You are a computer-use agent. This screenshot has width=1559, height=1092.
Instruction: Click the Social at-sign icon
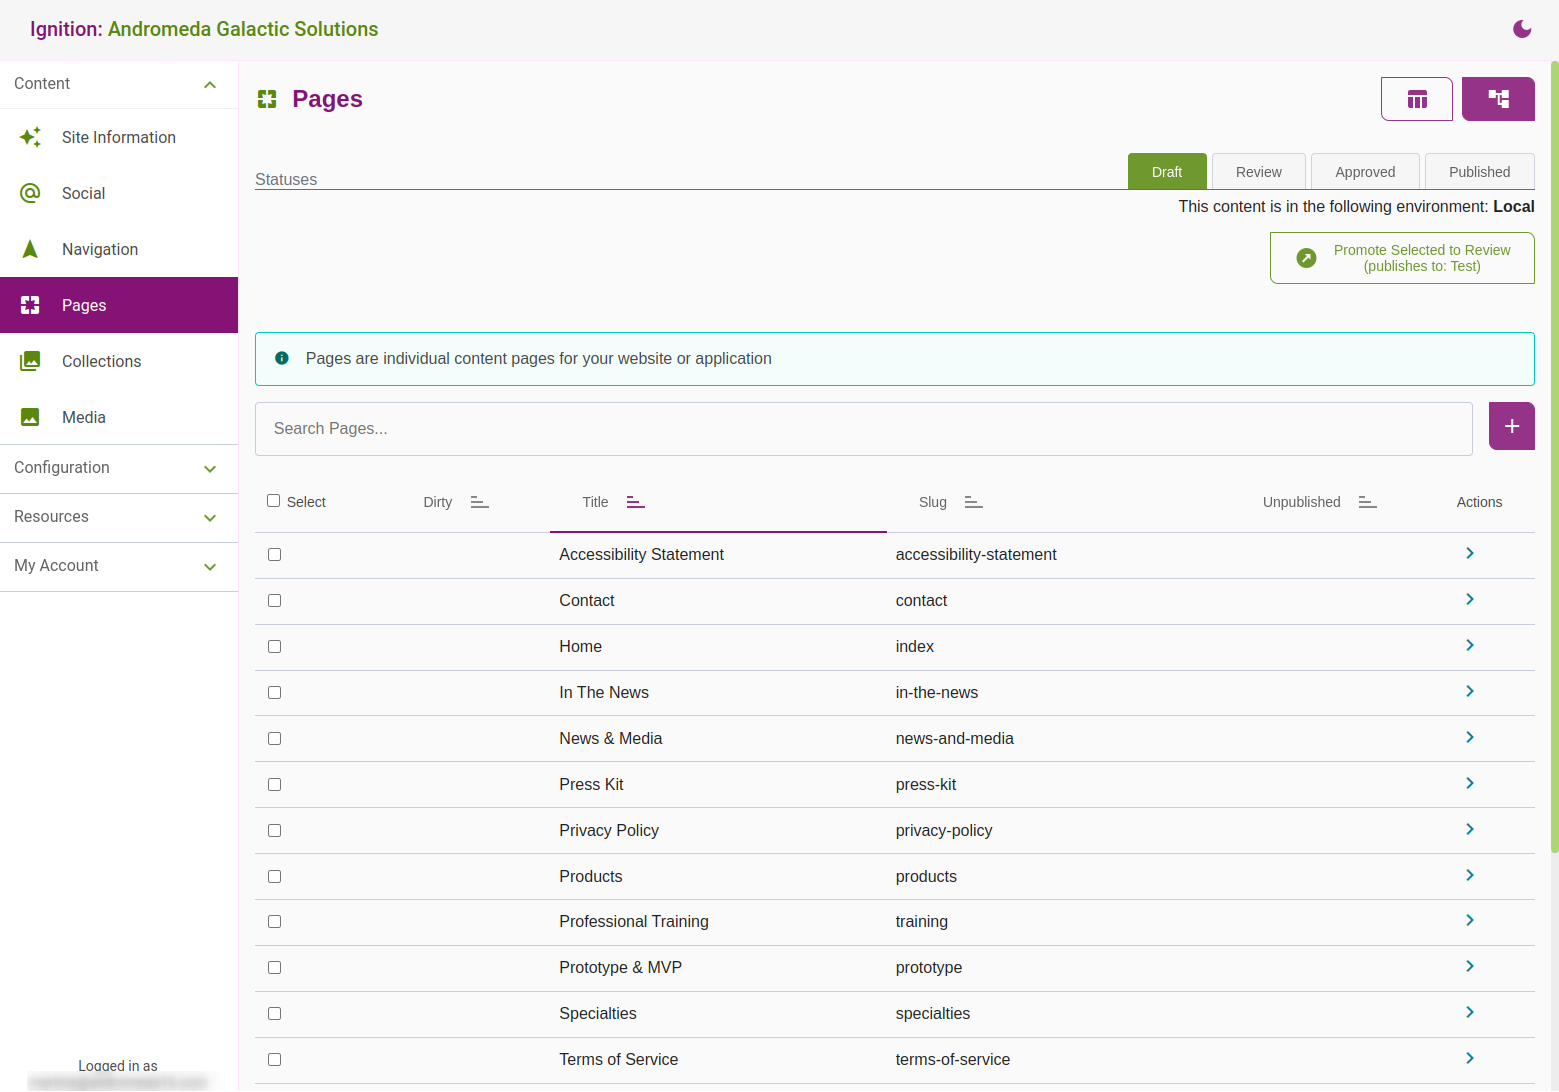[x=30, y=193]
